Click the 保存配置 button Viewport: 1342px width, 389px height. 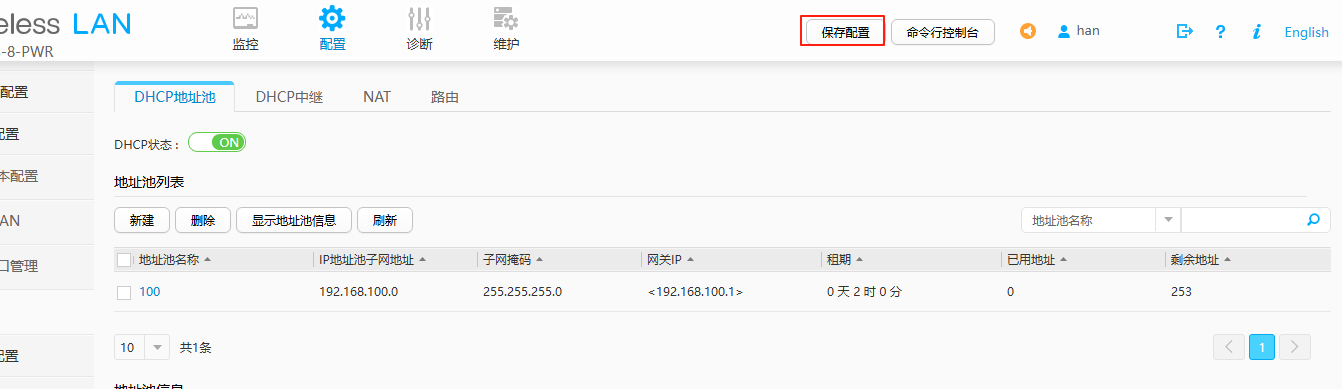tap(845, 32)
